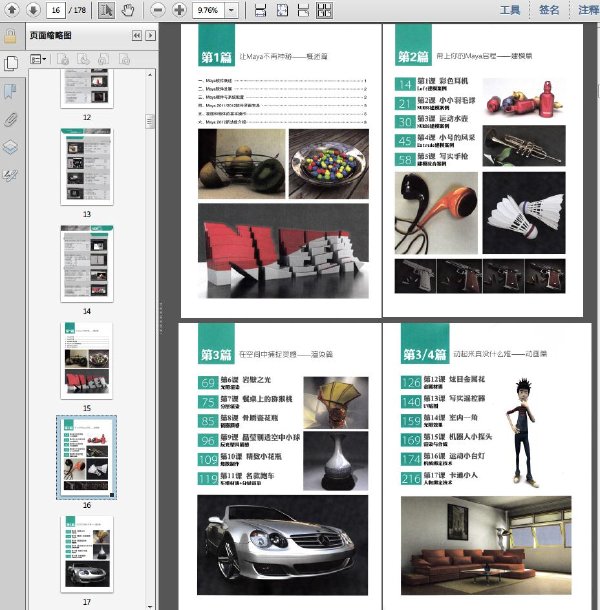Go to the next page with down arrow
The height and width of the screenshot is (610, 600).
point(33,10)
